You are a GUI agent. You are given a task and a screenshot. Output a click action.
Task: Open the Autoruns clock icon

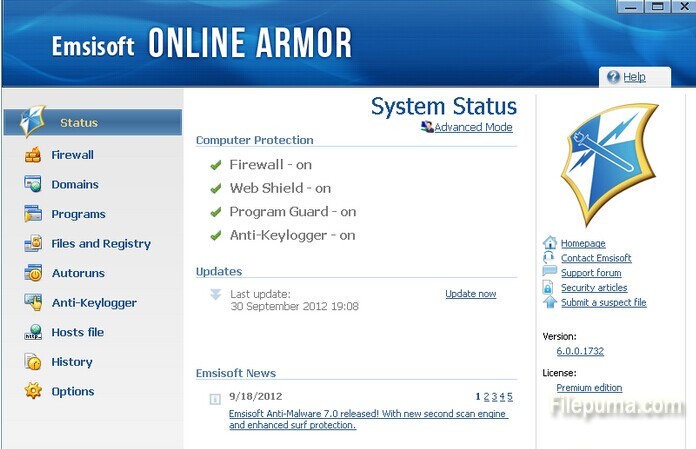coord(33,273)
